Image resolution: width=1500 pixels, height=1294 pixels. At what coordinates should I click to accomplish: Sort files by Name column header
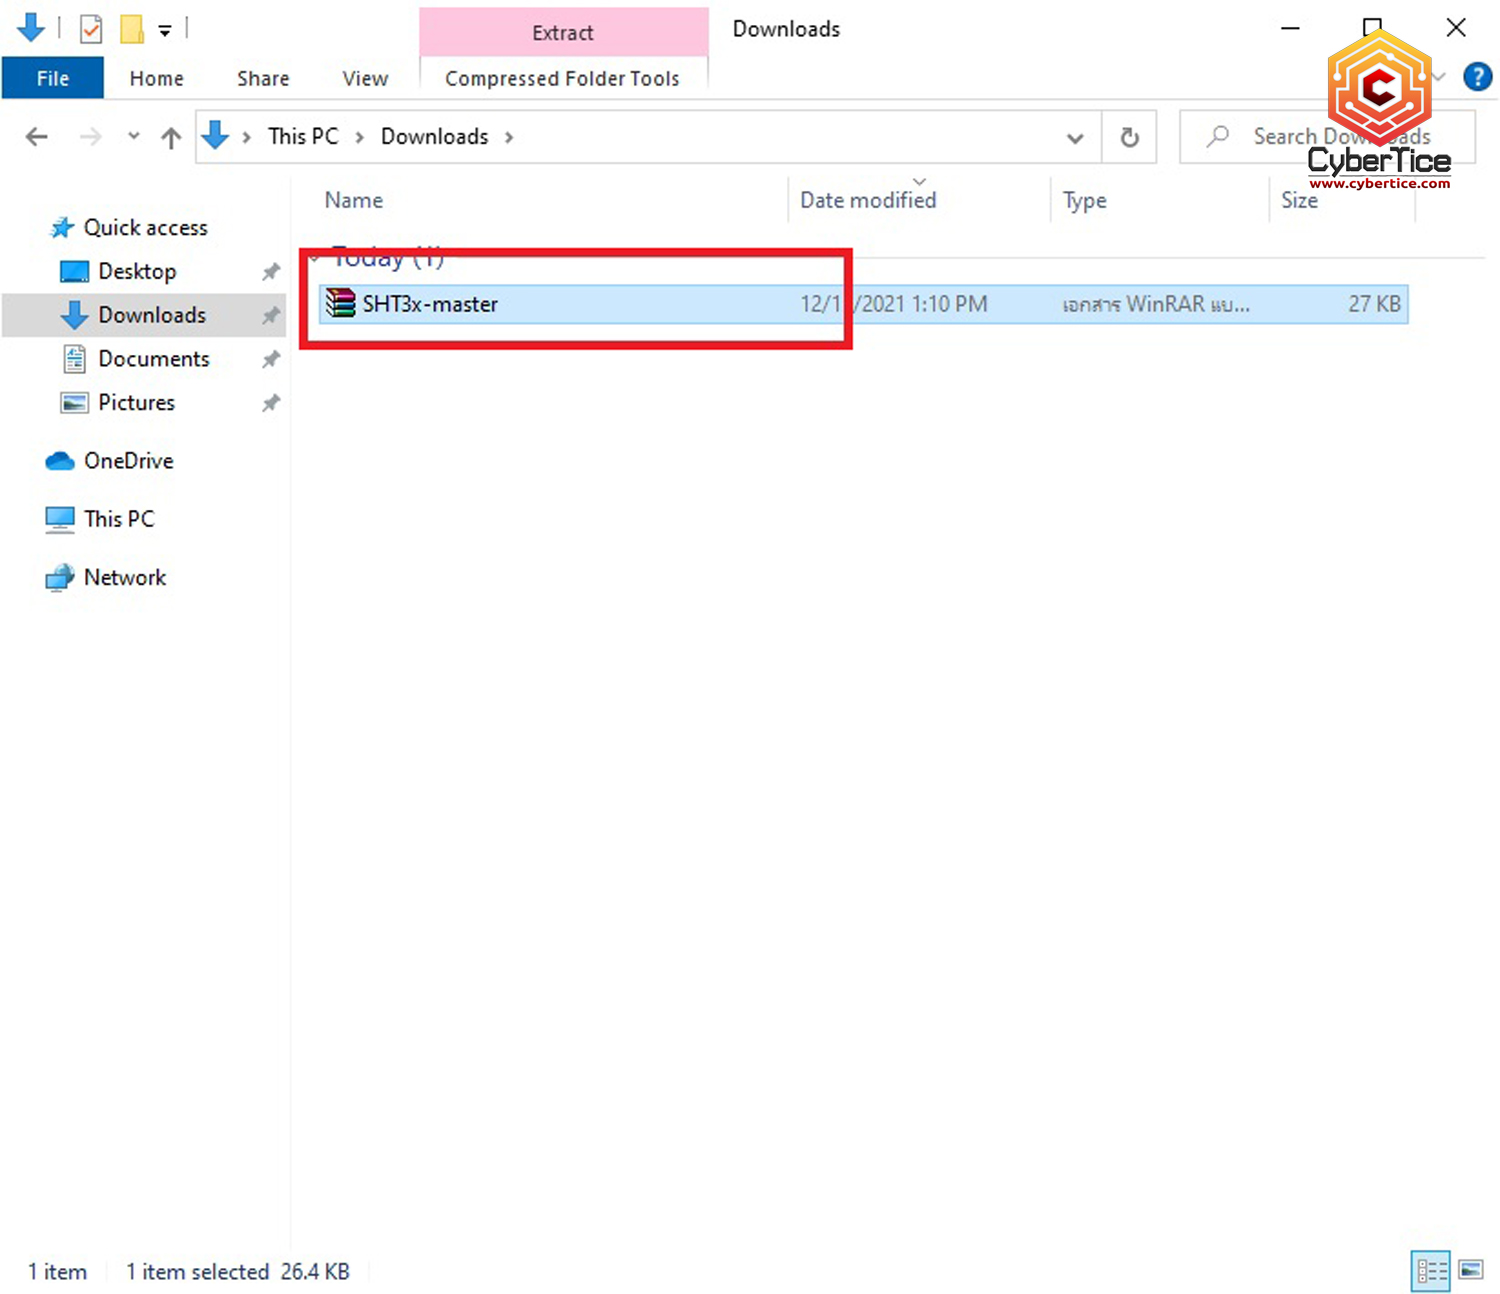click(x=354, y=200)
